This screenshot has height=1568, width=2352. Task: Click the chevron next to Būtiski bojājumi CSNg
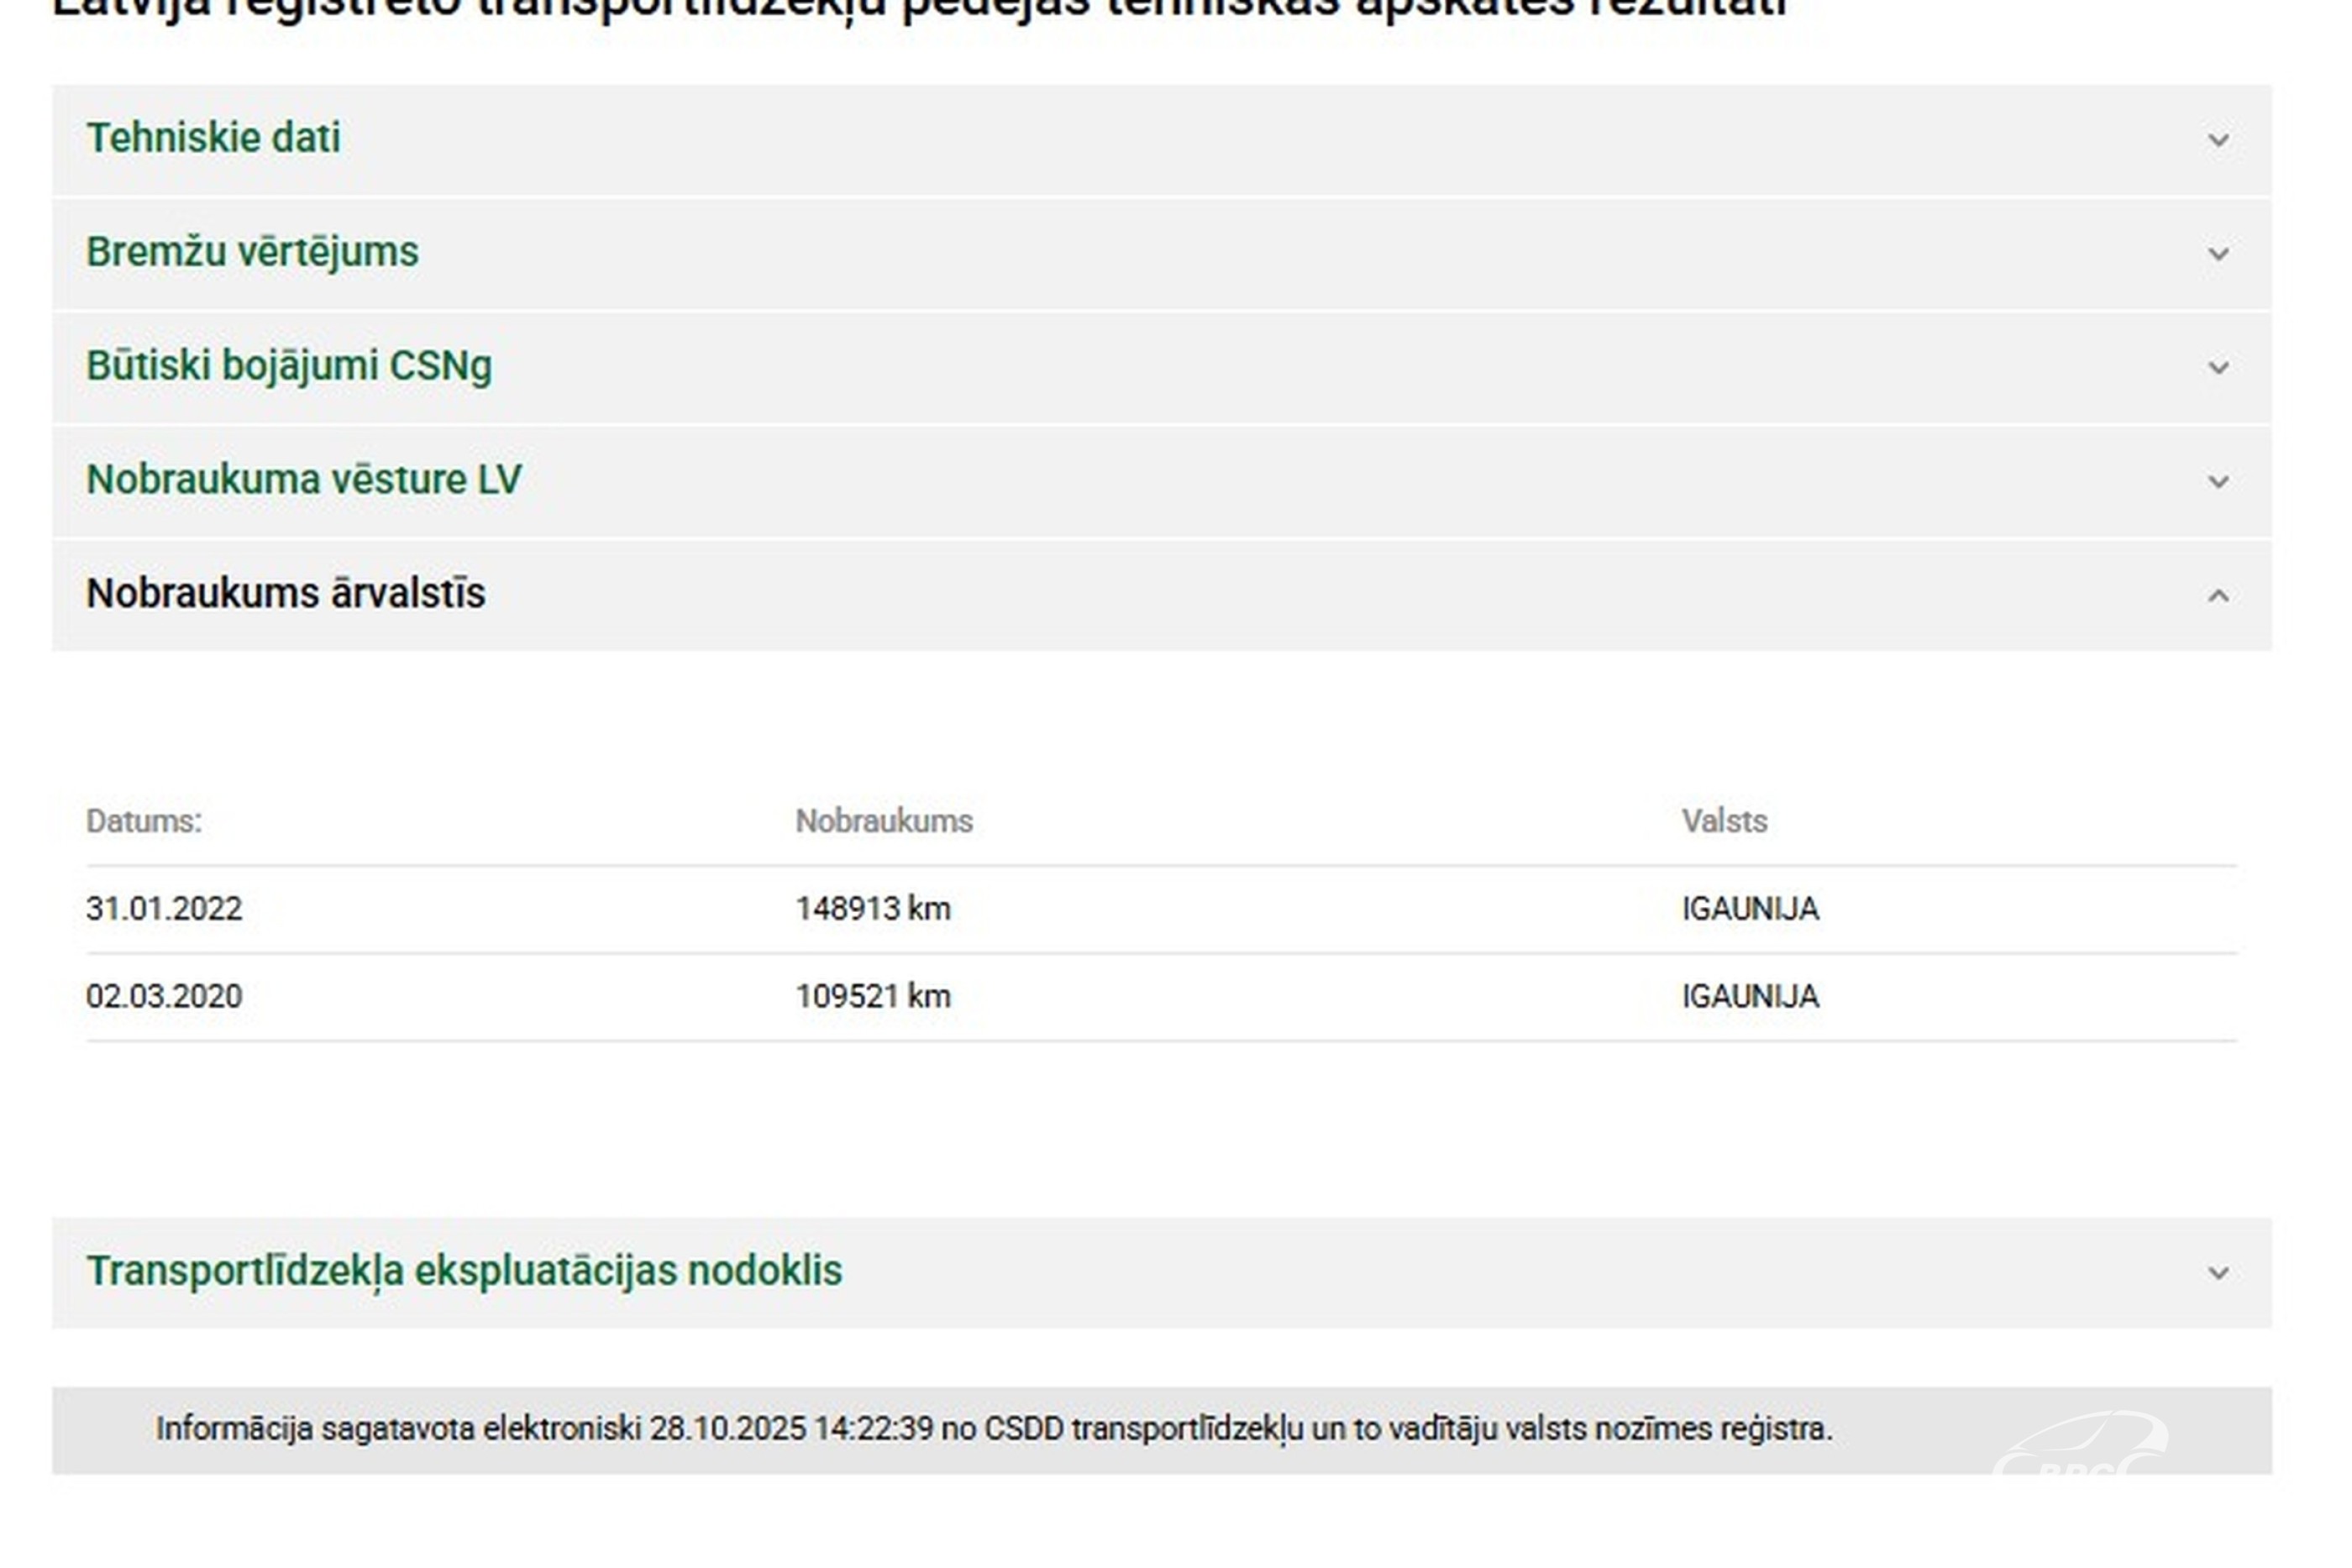pyautogui.click(x=2218, y=368)
